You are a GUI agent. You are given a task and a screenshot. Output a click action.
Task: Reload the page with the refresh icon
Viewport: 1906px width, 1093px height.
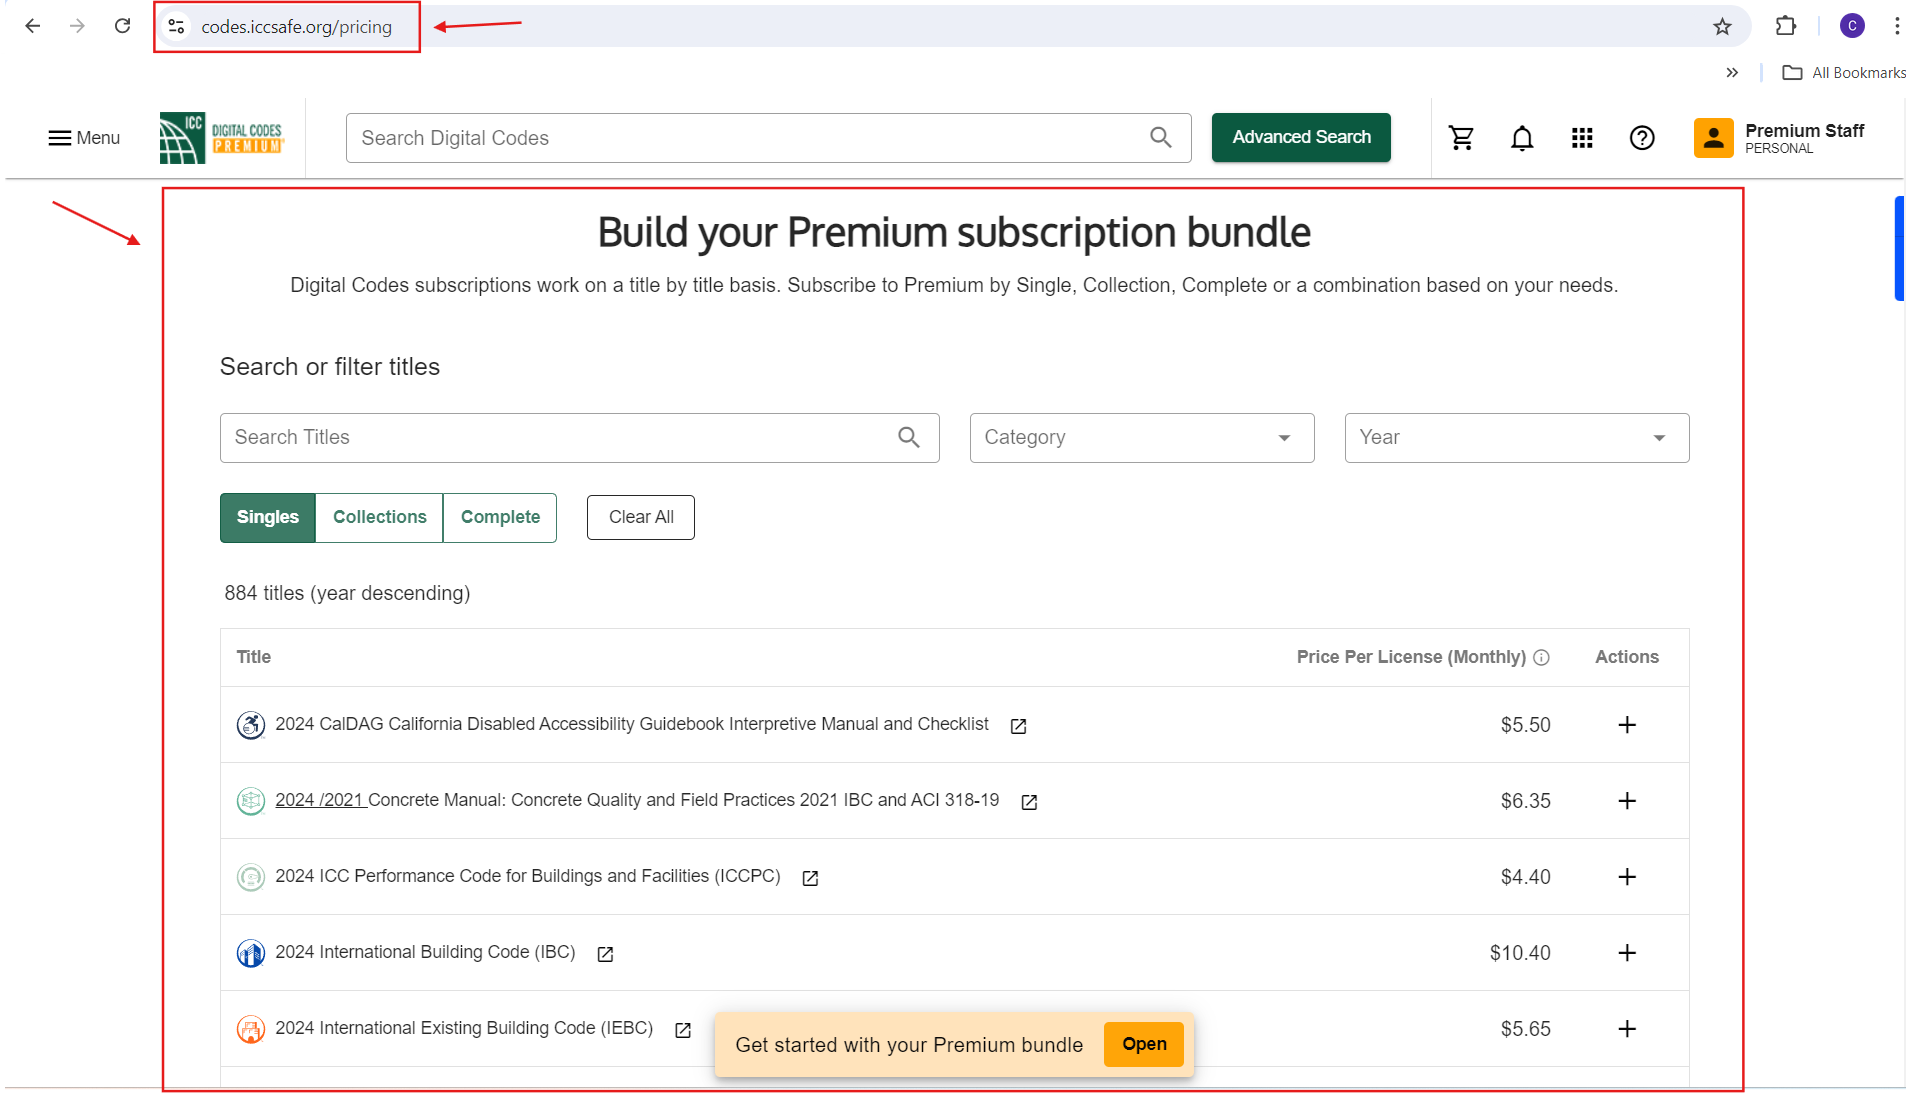(122, 26)
